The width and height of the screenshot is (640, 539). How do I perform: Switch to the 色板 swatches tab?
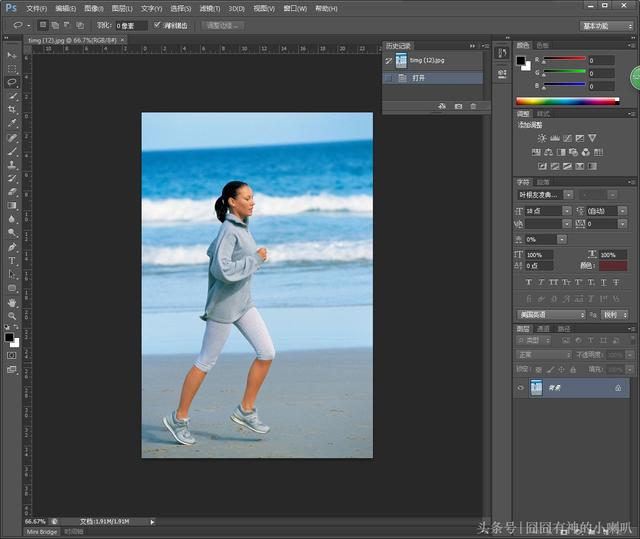[543, 45]
